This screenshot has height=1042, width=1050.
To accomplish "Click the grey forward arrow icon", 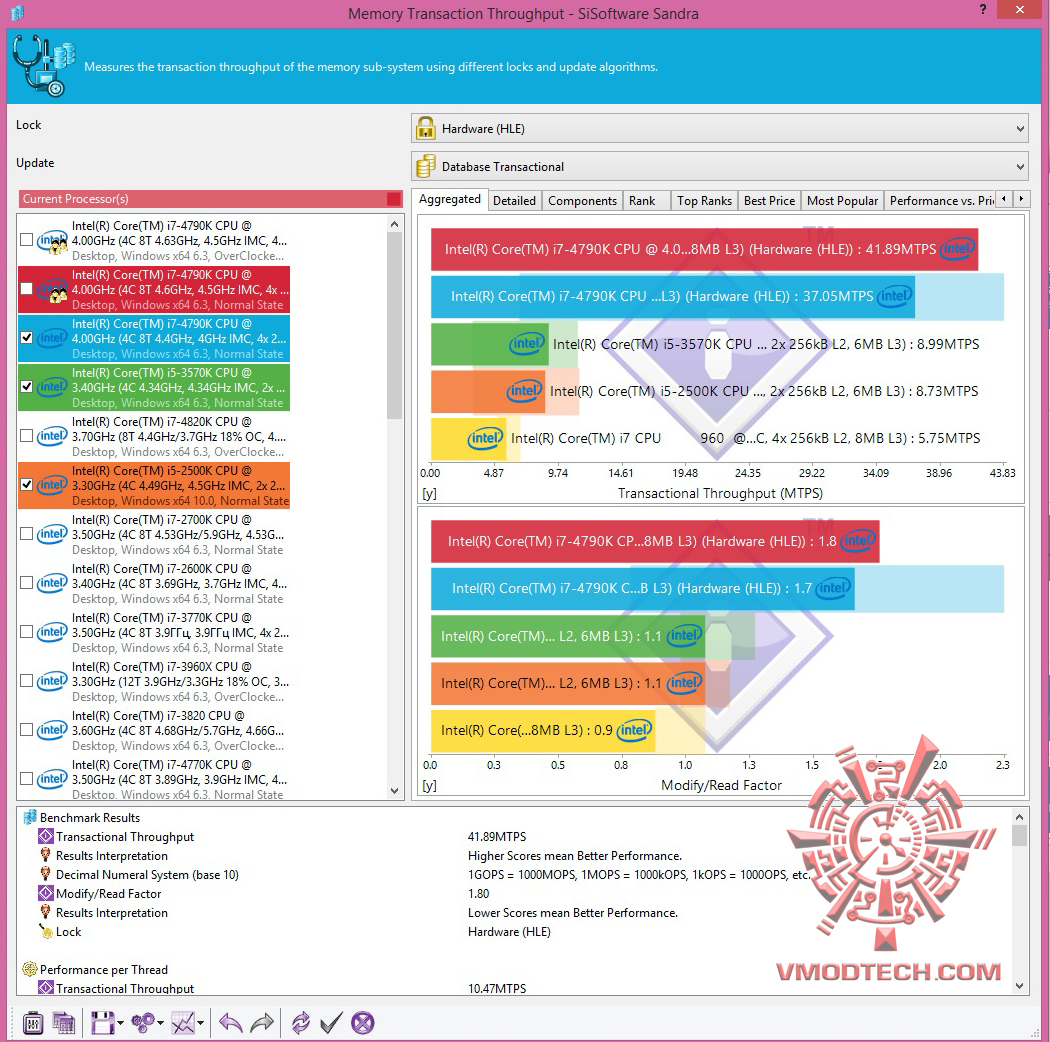I will point(262,1023).
